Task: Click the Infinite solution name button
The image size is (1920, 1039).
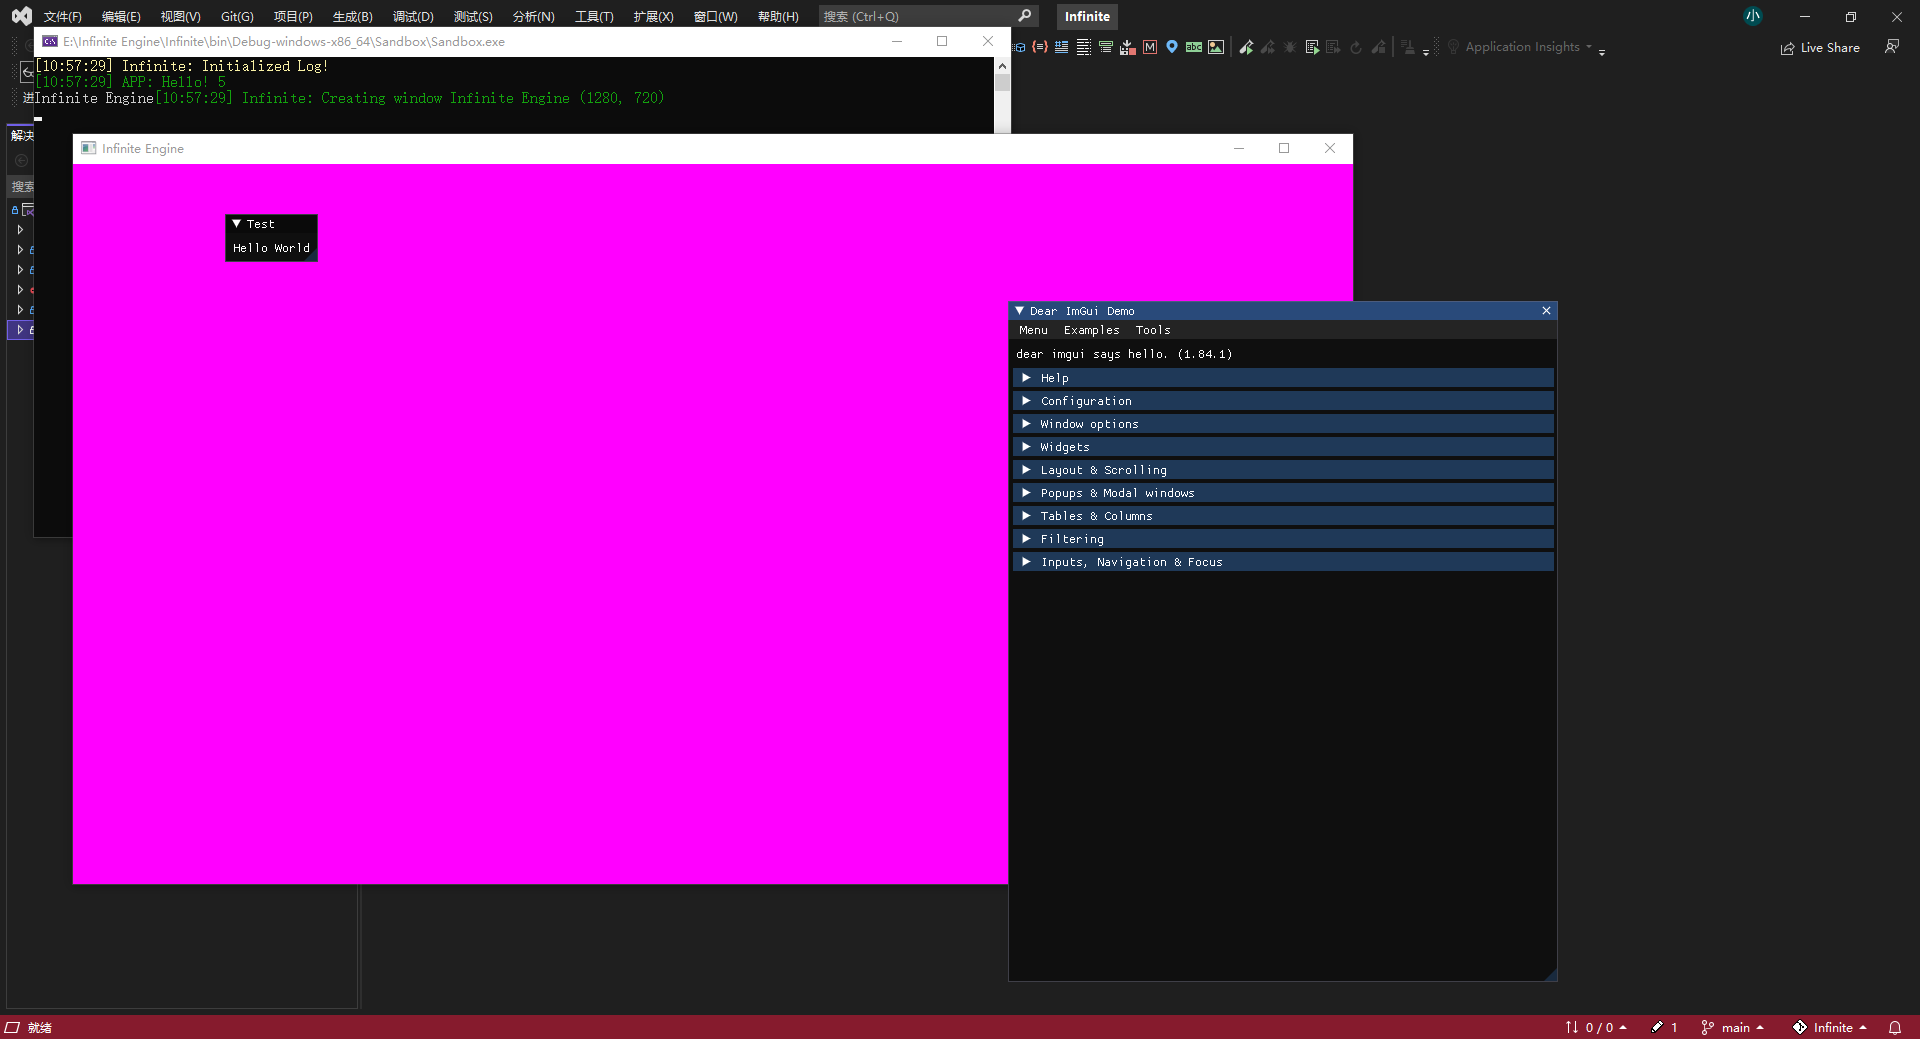Action: (1087, 16)
